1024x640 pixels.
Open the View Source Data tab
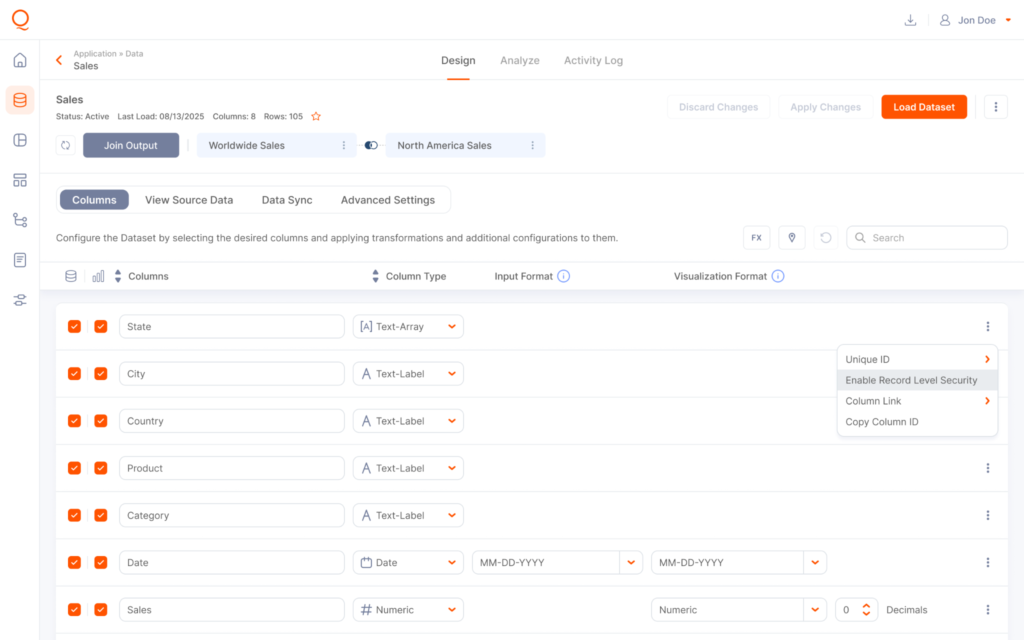click(x=189, y=200)
